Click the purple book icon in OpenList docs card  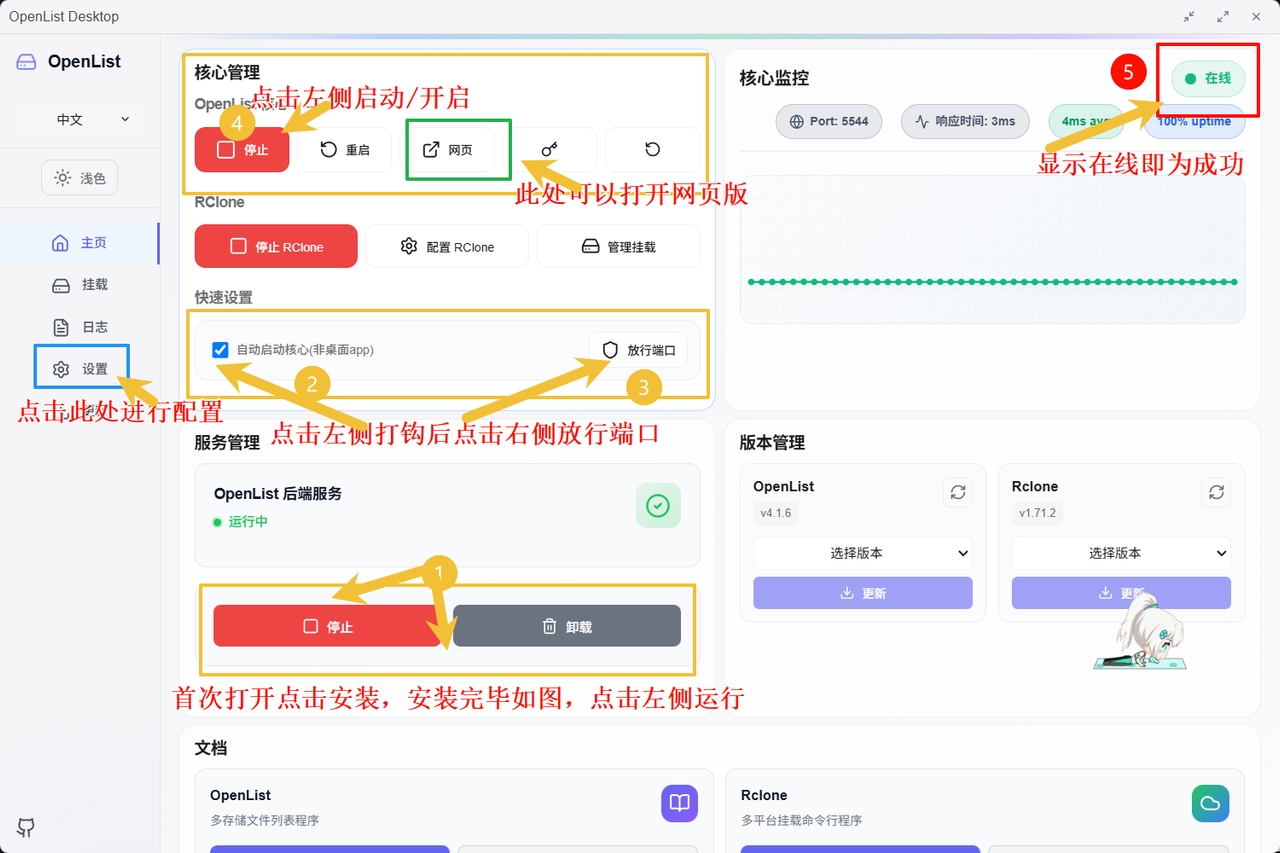click(679, 803)
